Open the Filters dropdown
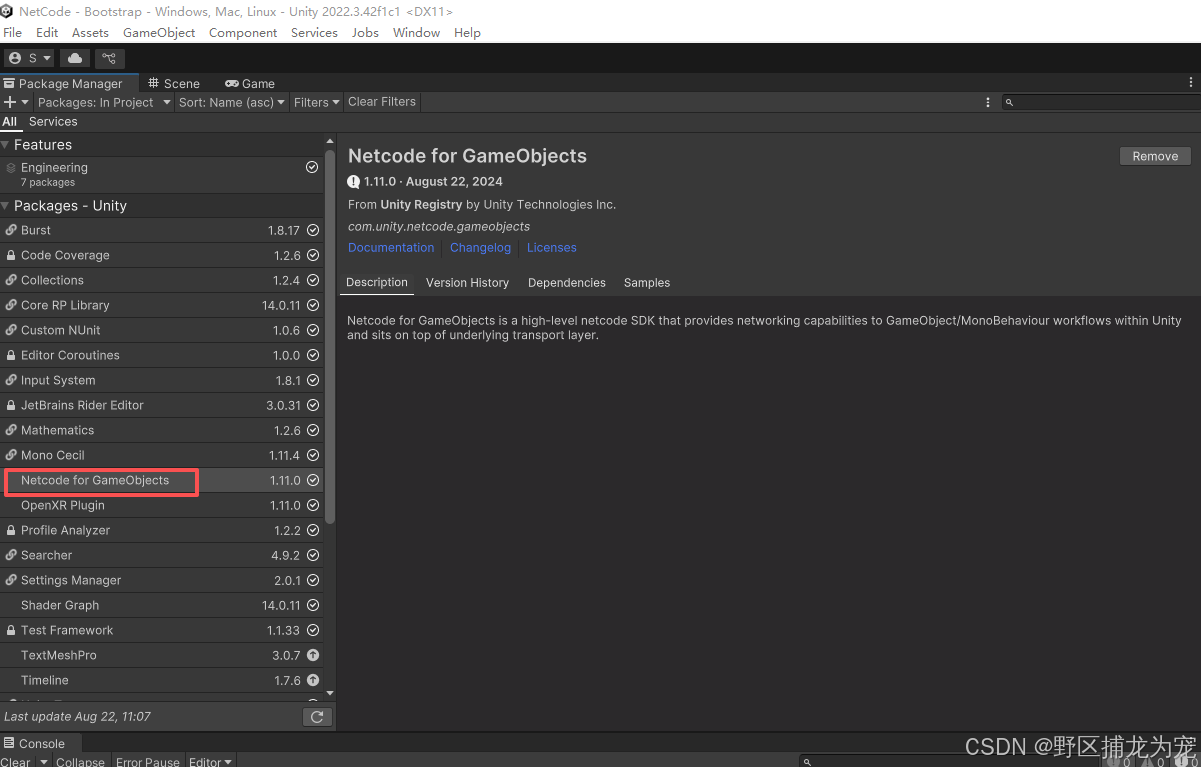This screenshot has height=767, width=1201. click(317, 102)
